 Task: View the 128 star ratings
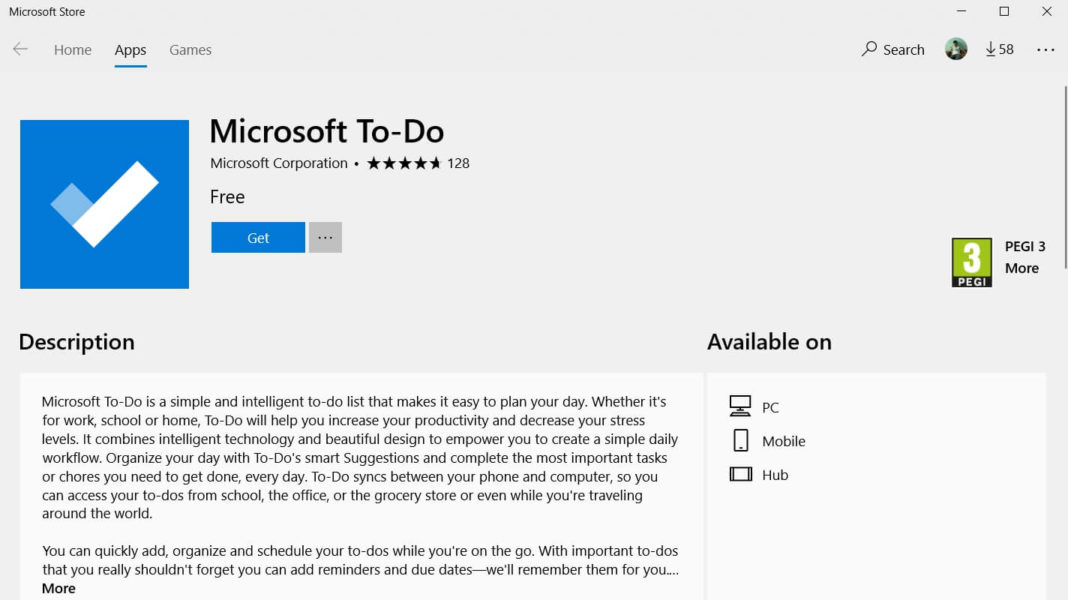coord(418,163)
